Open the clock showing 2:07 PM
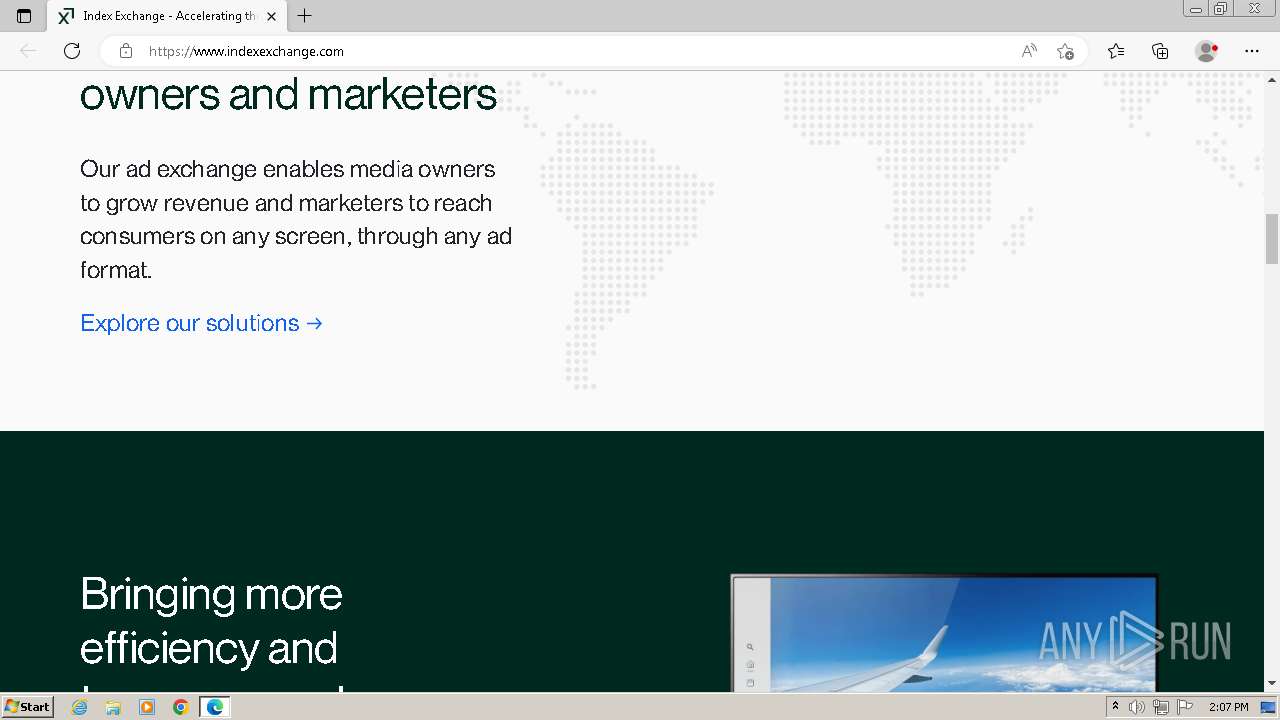This screenshot has width=1280, height=720. 1229,707
